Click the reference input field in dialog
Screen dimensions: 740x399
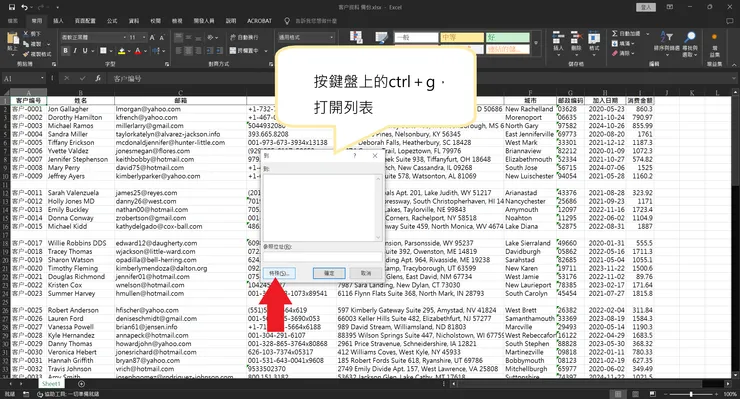tap(322, 256)
